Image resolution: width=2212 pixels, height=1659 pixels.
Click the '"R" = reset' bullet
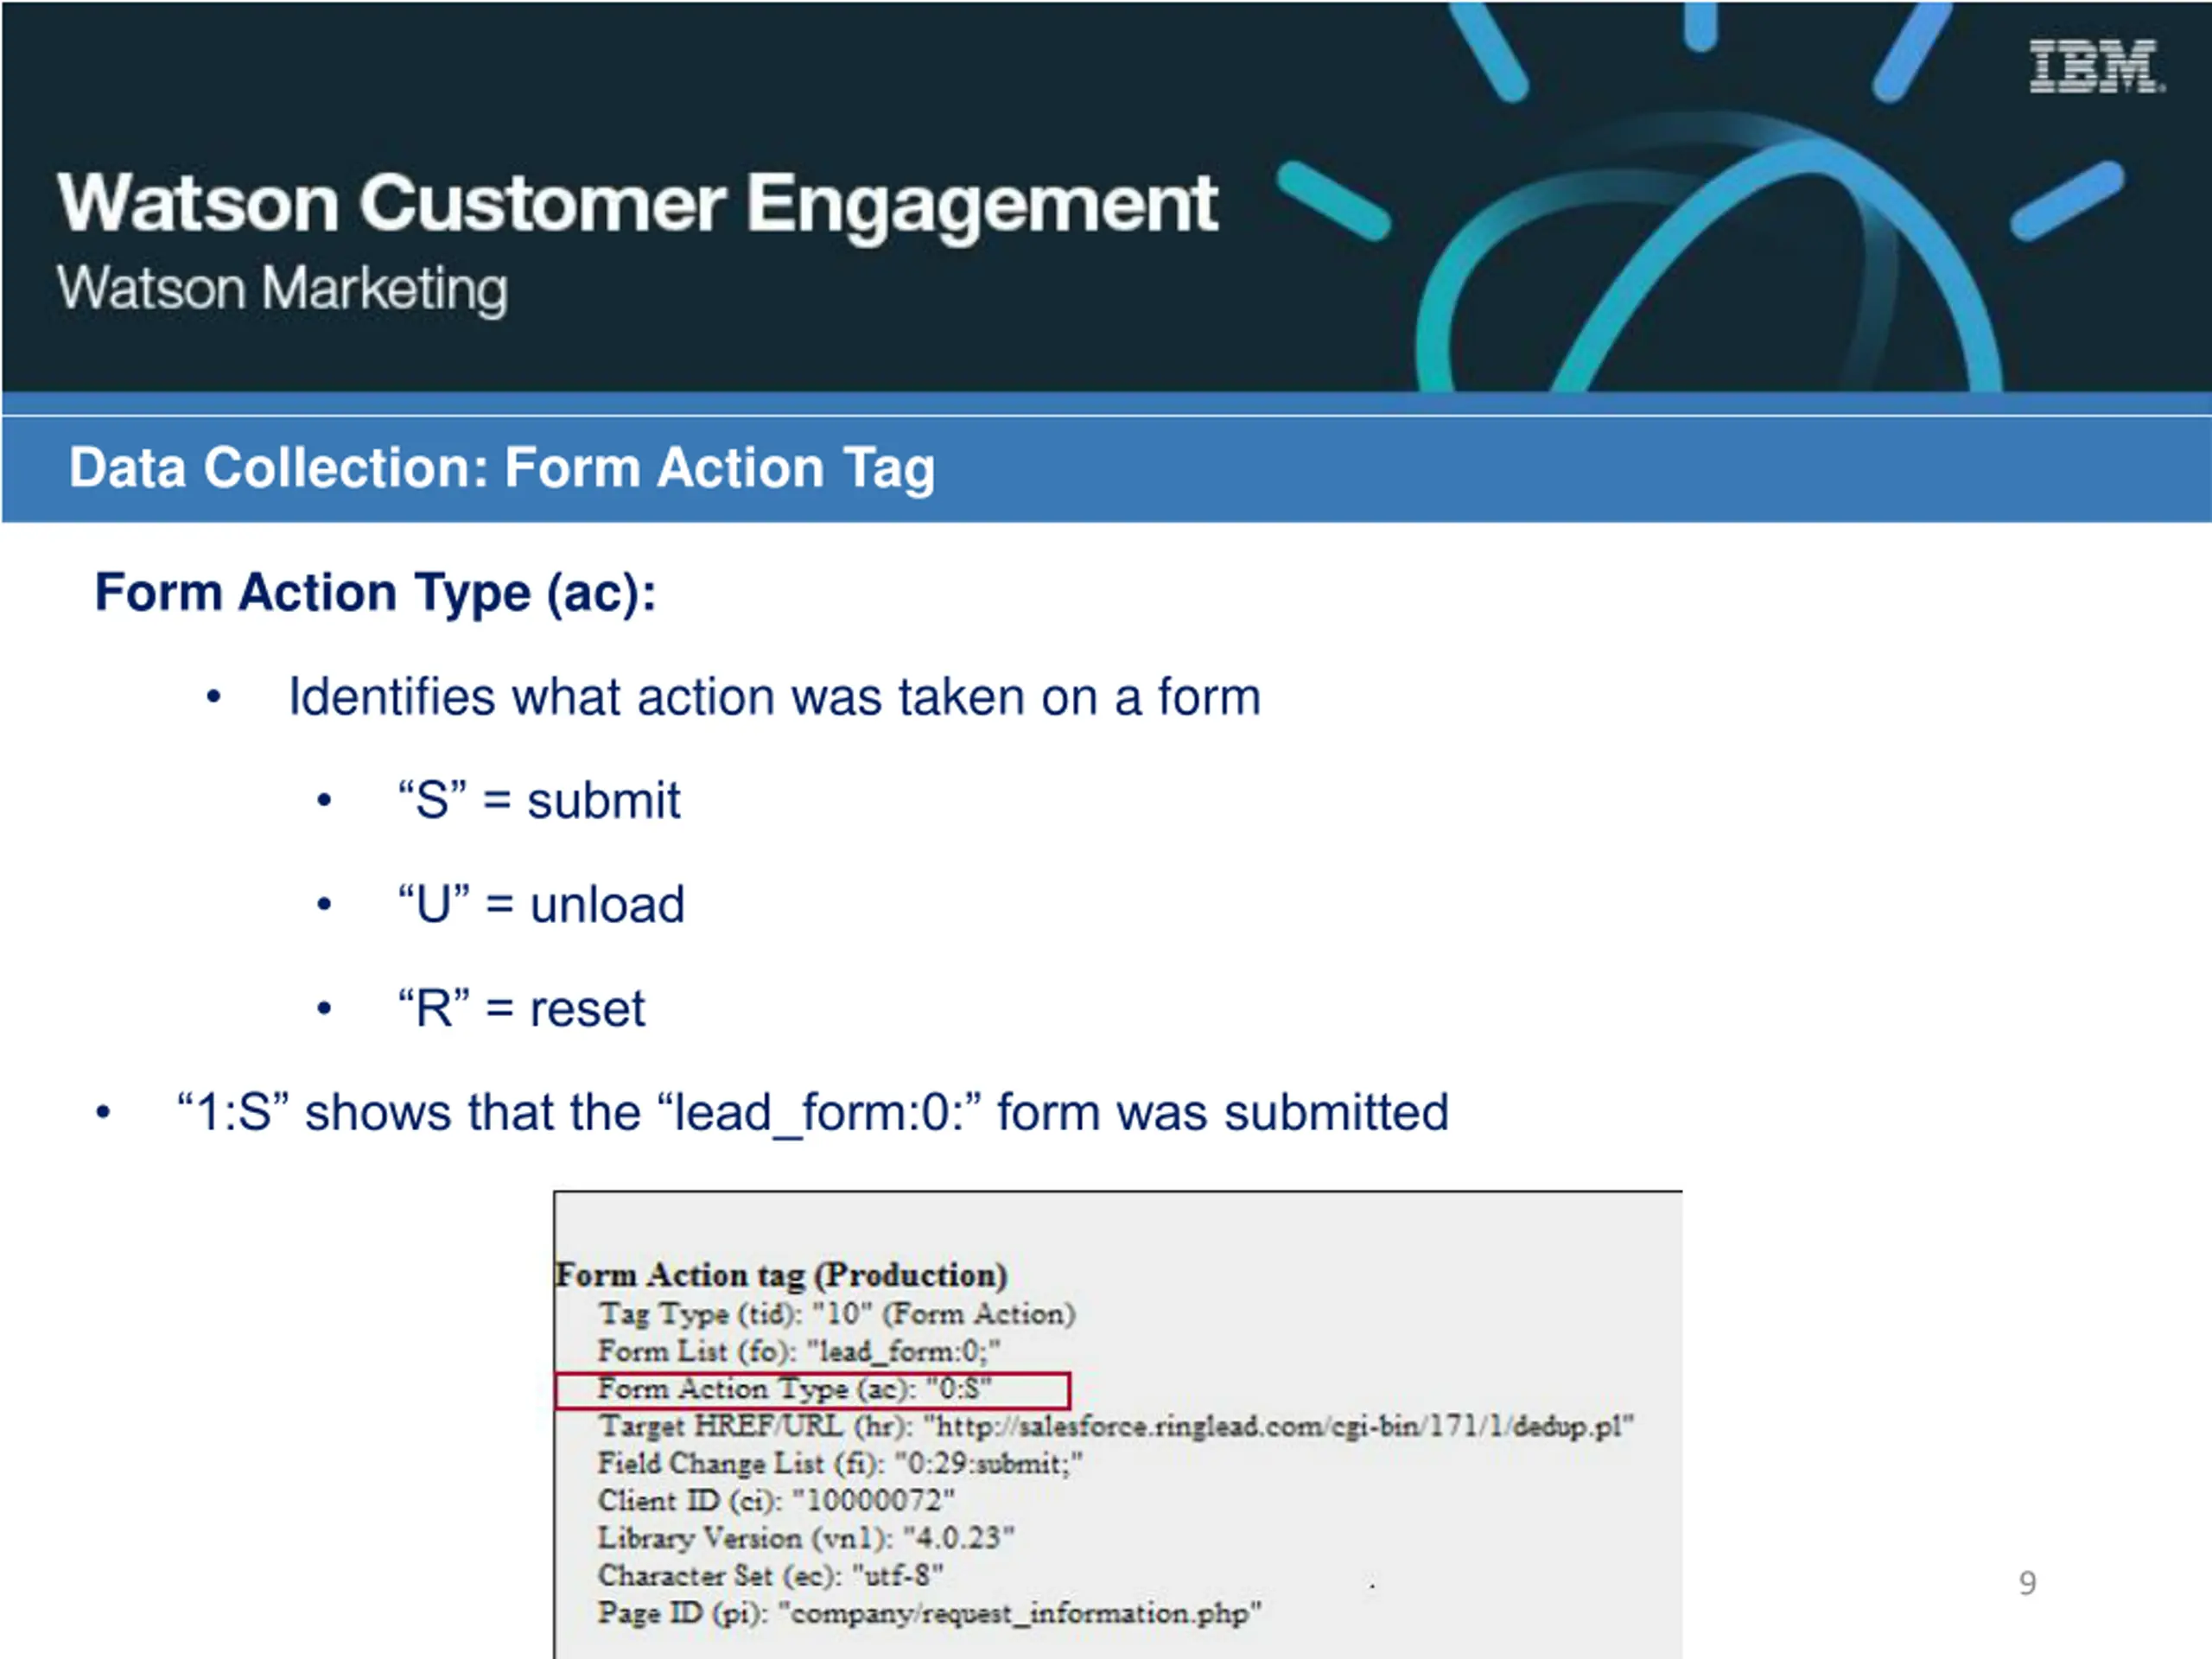[521, 1009]
